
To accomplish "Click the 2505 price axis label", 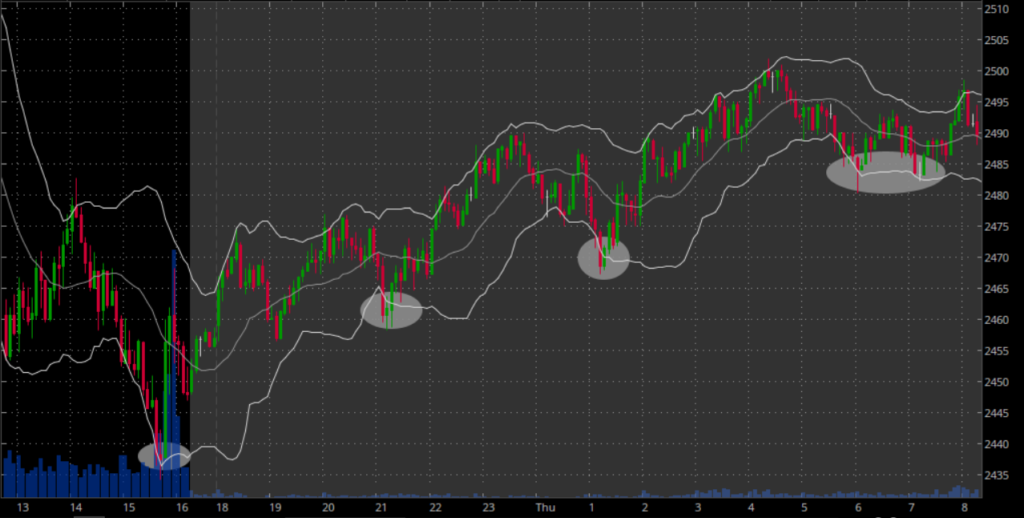I will pyautogui.click(x=997, y=40).
